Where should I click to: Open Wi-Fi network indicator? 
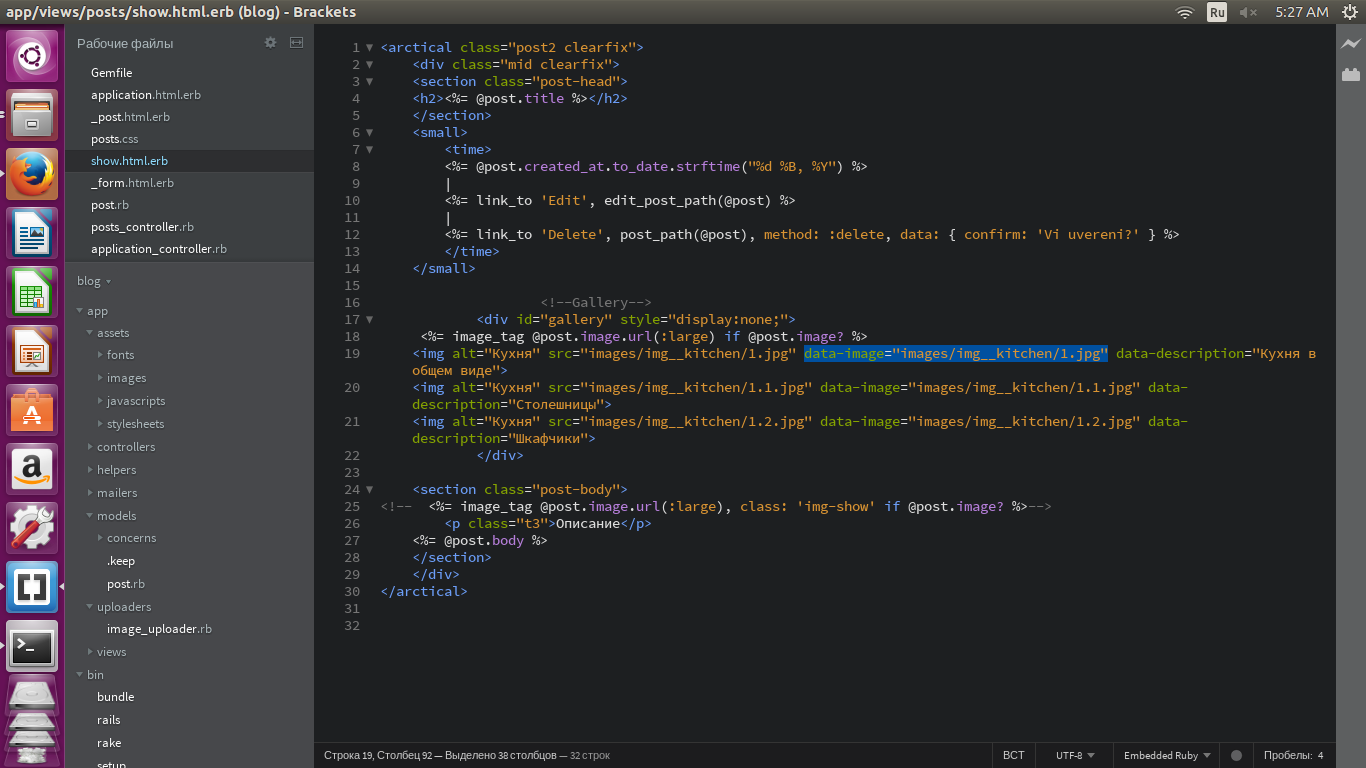[x=1185, y=12]
